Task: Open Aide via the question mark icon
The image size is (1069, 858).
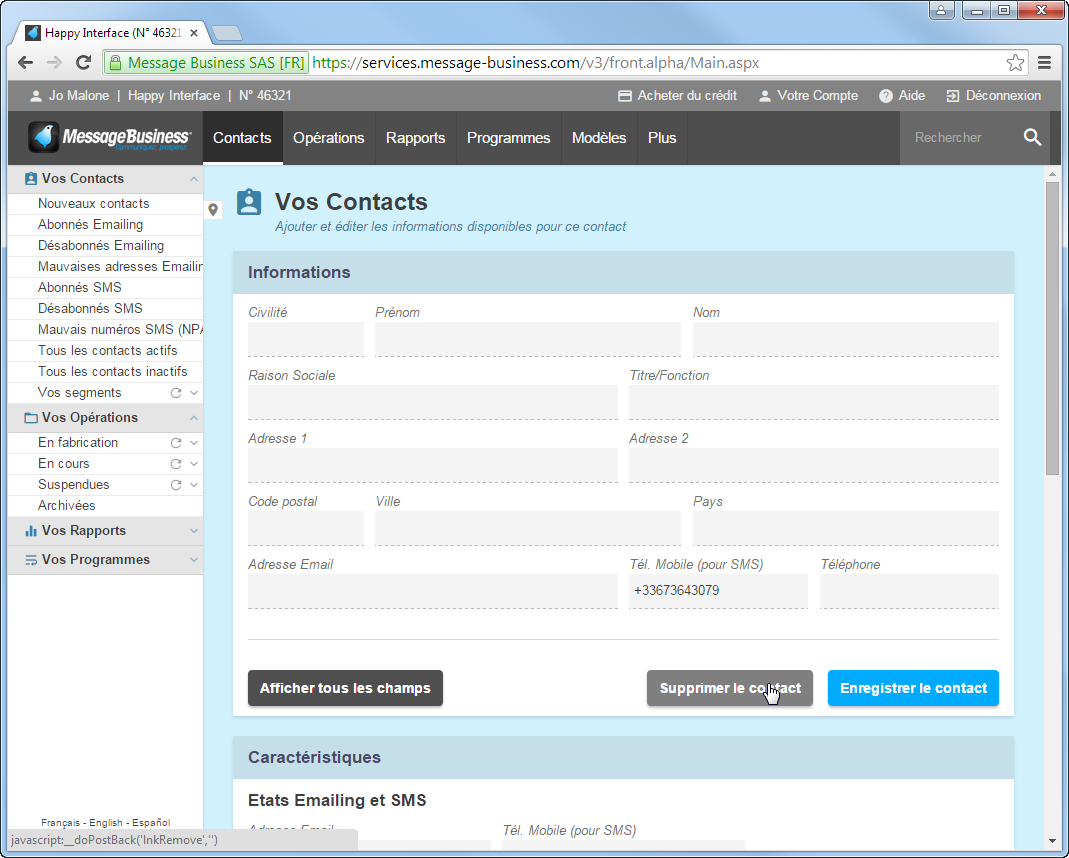Action: click(885, 96)
